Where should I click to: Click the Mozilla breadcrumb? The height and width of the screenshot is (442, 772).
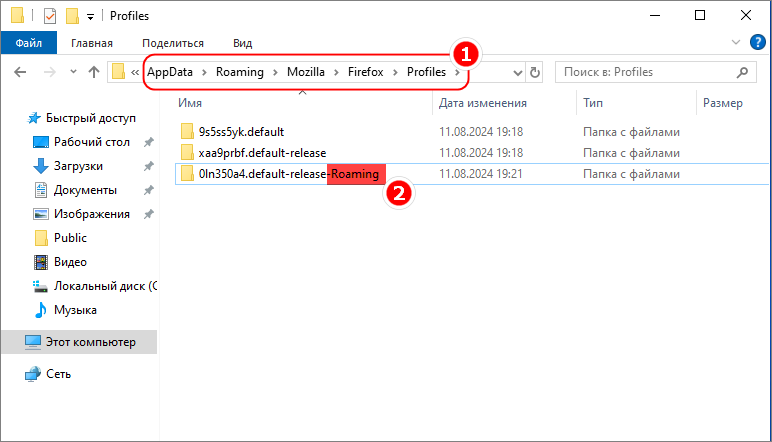(x=306, y=72)
